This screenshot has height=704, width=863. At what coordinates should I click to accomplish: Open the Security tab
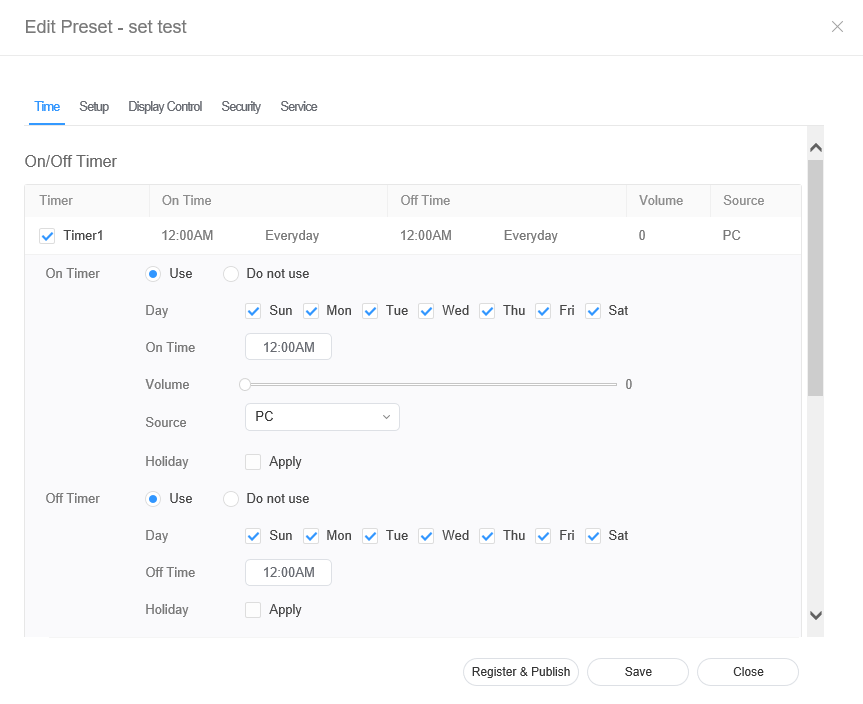(241, 107)
